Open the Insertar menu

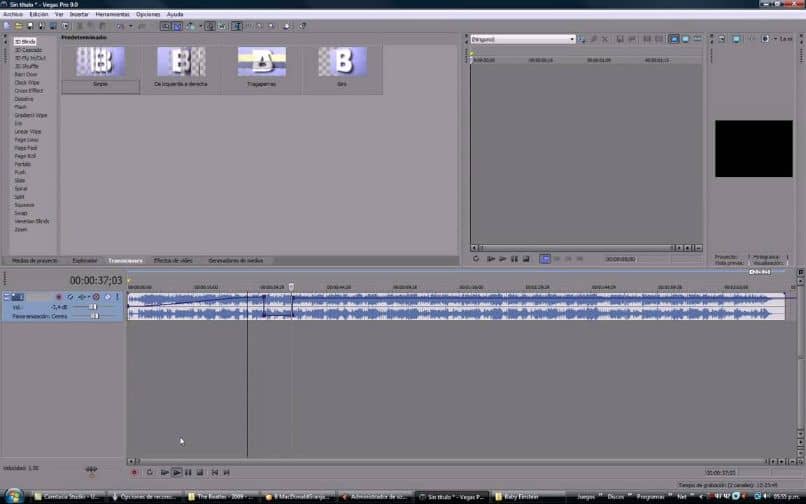click(x=79, y=14)
